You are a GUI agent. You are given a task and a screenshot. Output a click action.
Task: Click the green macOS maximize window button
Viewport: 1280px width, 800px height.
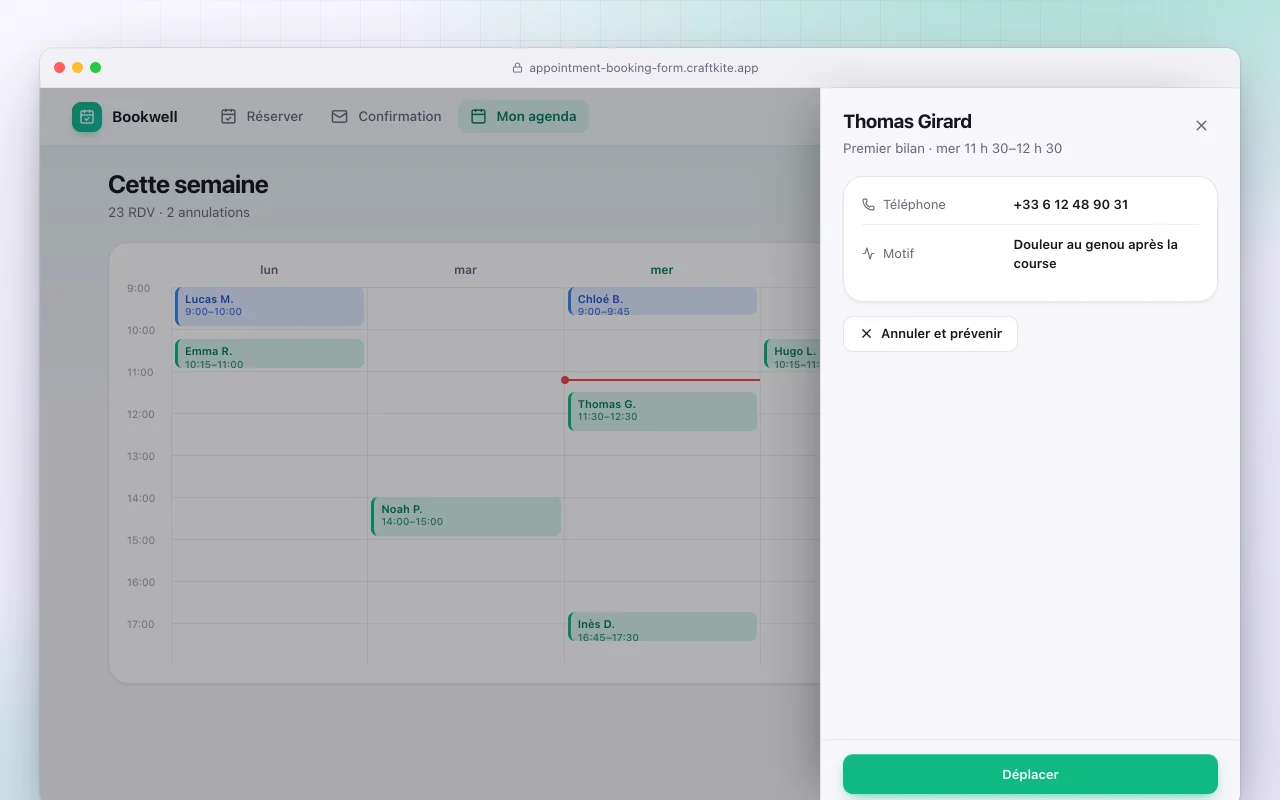coord(95,68)
